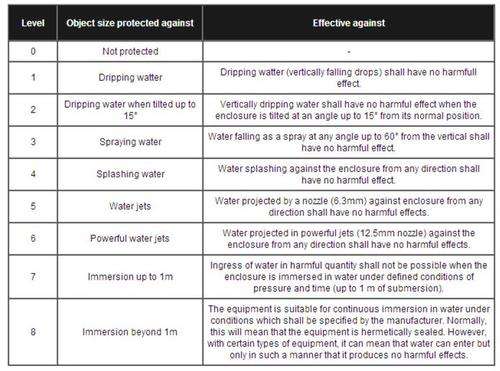Select the Not protected cell
The height and width of the screenshot is (371, 500).
130,51
